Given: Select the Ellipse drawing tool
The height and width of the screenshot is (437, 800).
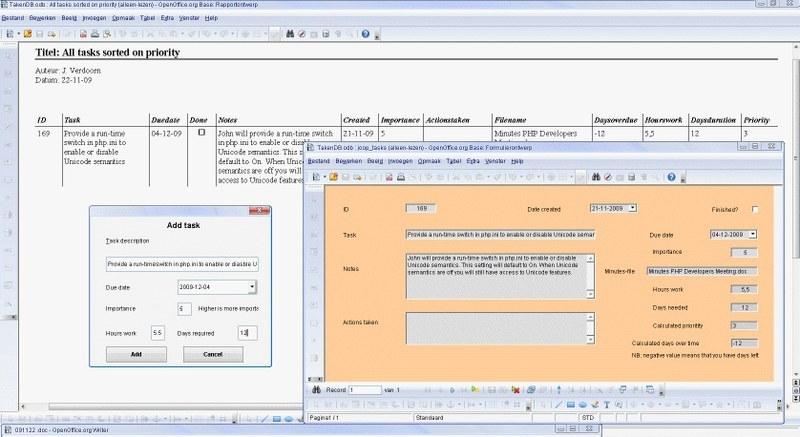Looking at the screenshot, I should point(583,405).
